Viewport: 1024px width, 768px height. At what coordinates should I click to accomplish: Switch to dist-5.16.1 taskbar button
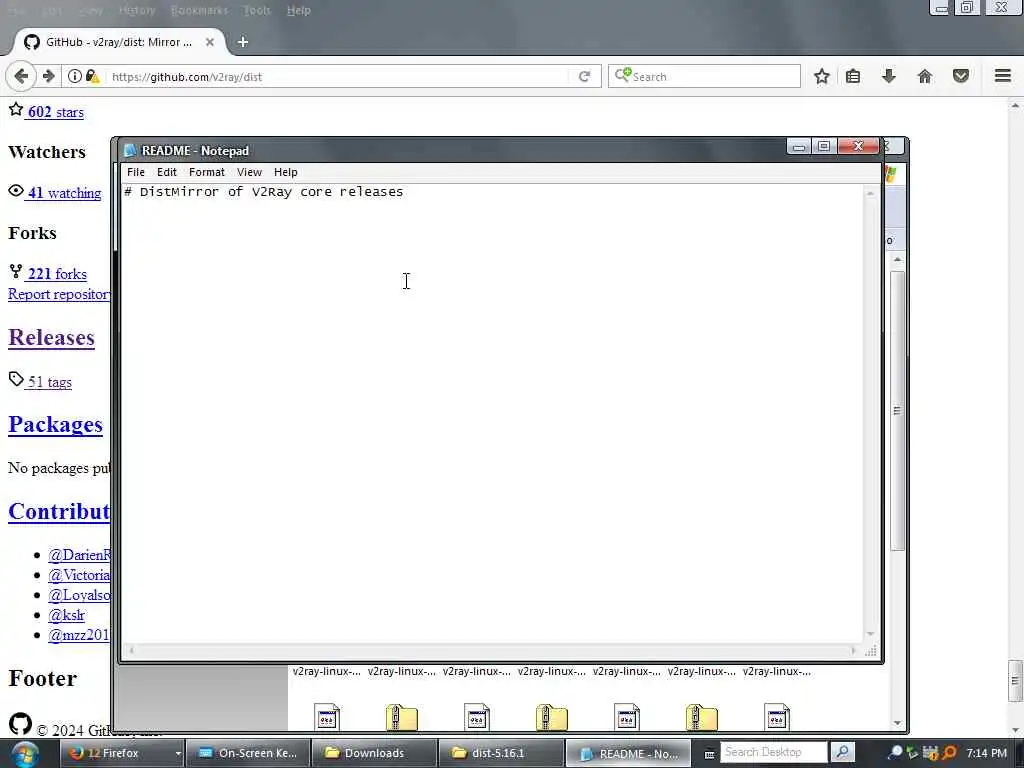point(500,754)
